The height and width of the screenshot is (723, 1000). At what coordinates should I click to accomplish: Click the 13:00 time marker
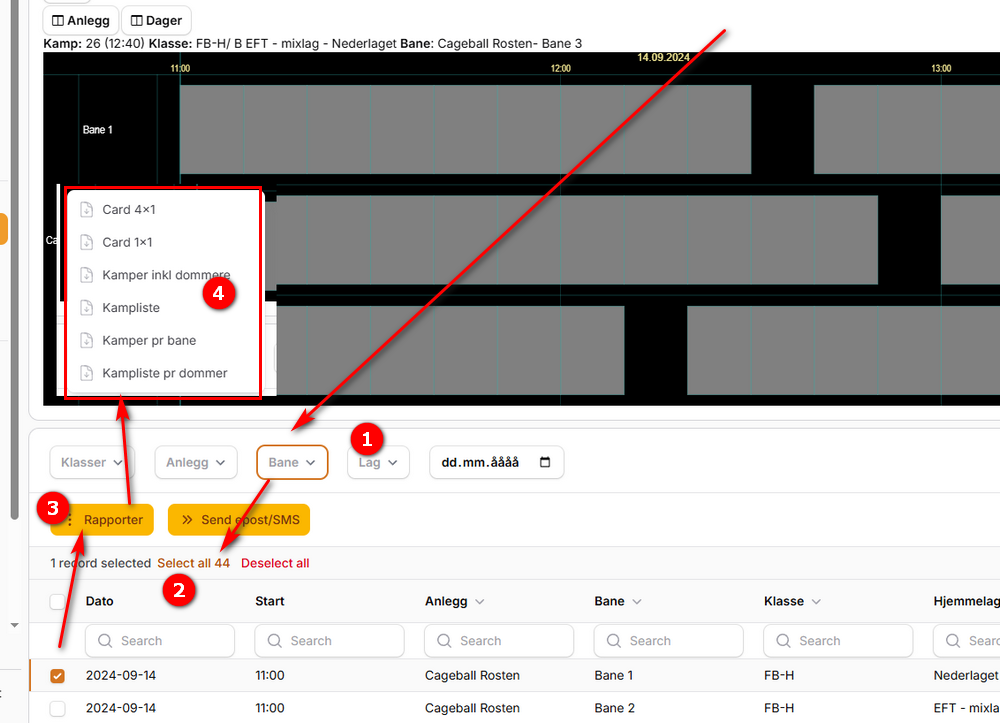[941, 68]
